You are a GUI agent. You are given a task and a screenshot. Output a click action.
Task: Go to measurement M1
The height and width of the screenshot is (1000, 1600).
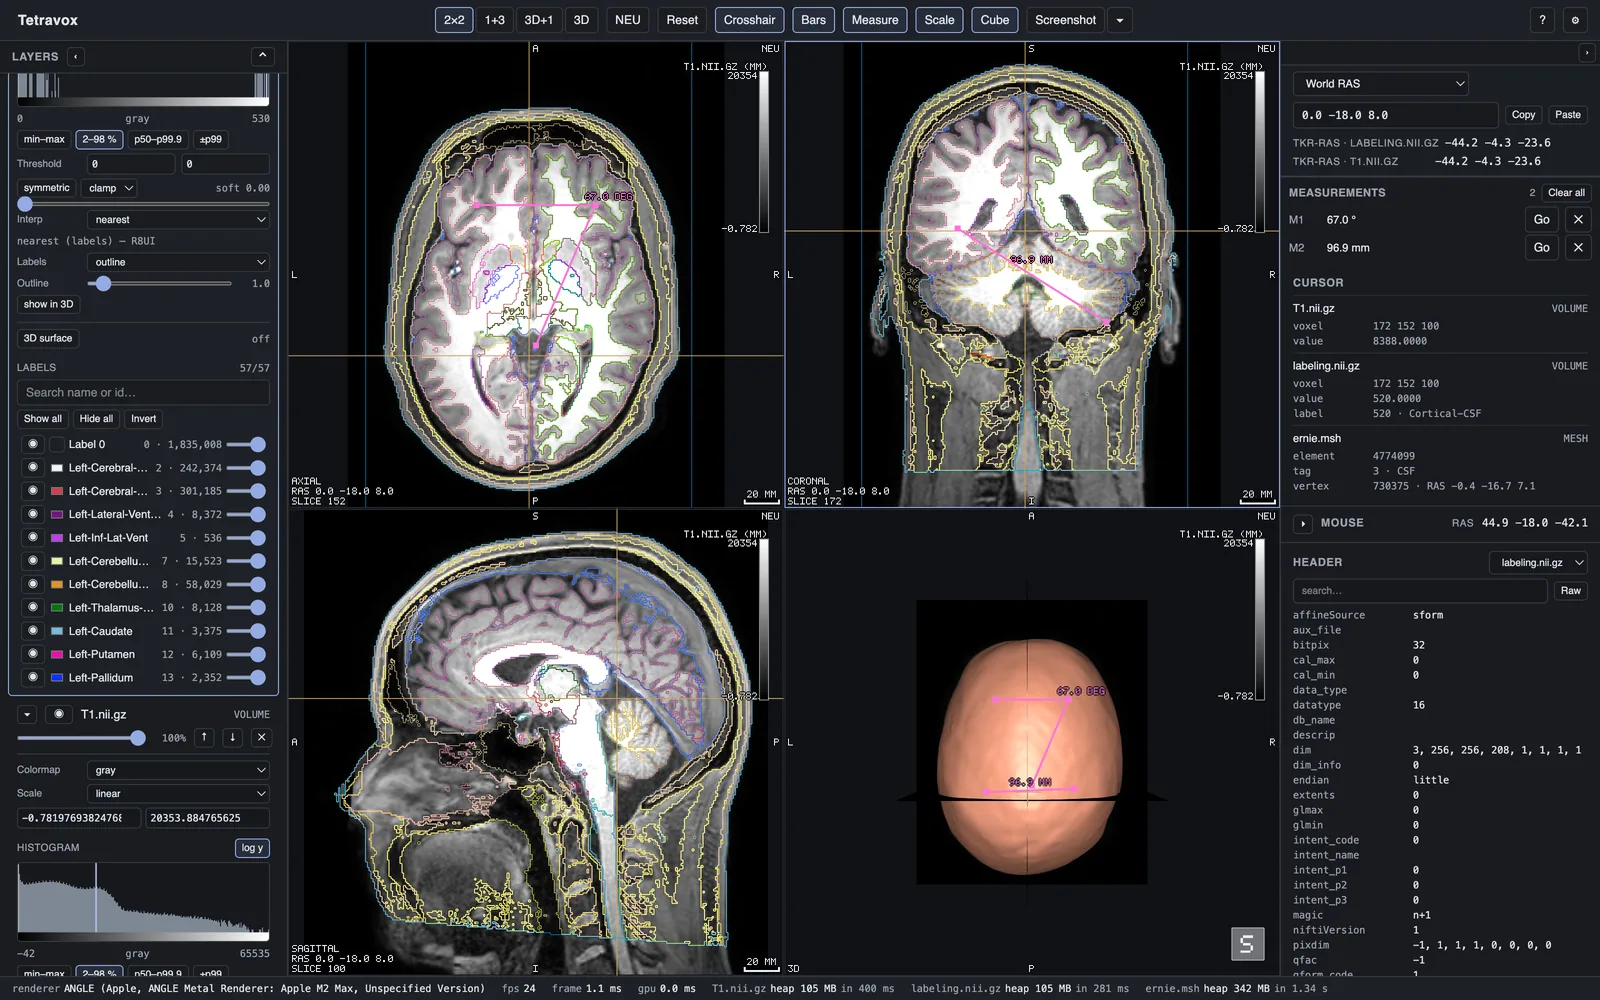[1542, 220]
